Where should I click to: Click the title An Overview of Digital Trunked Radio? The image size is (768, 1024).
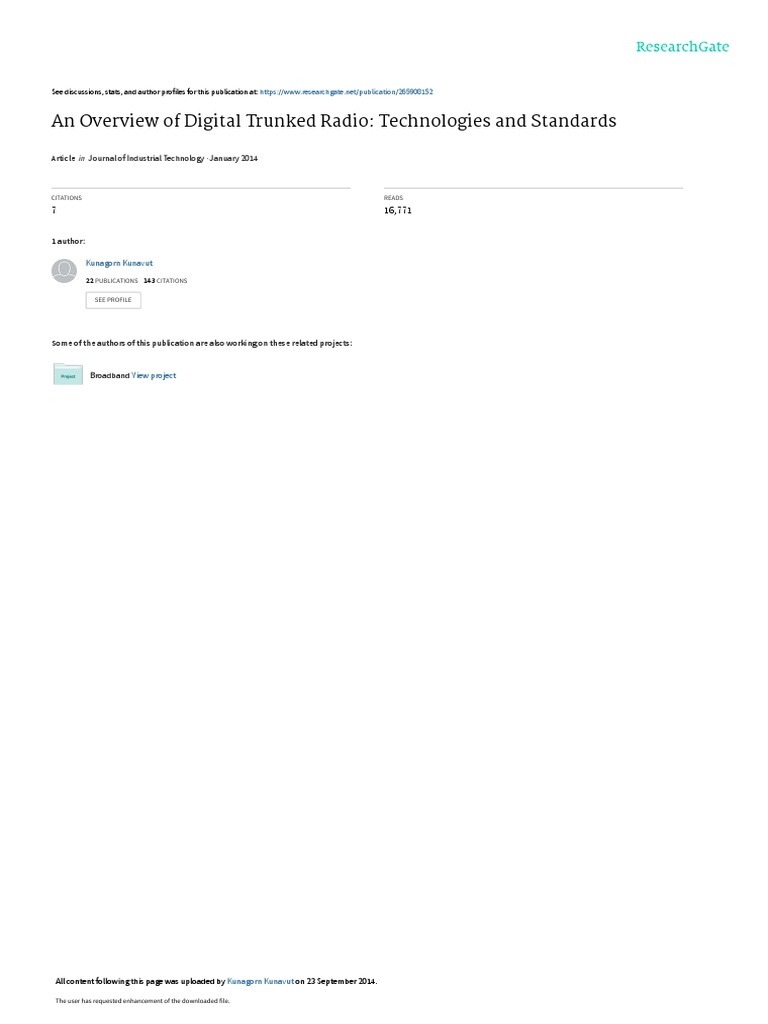334,121
